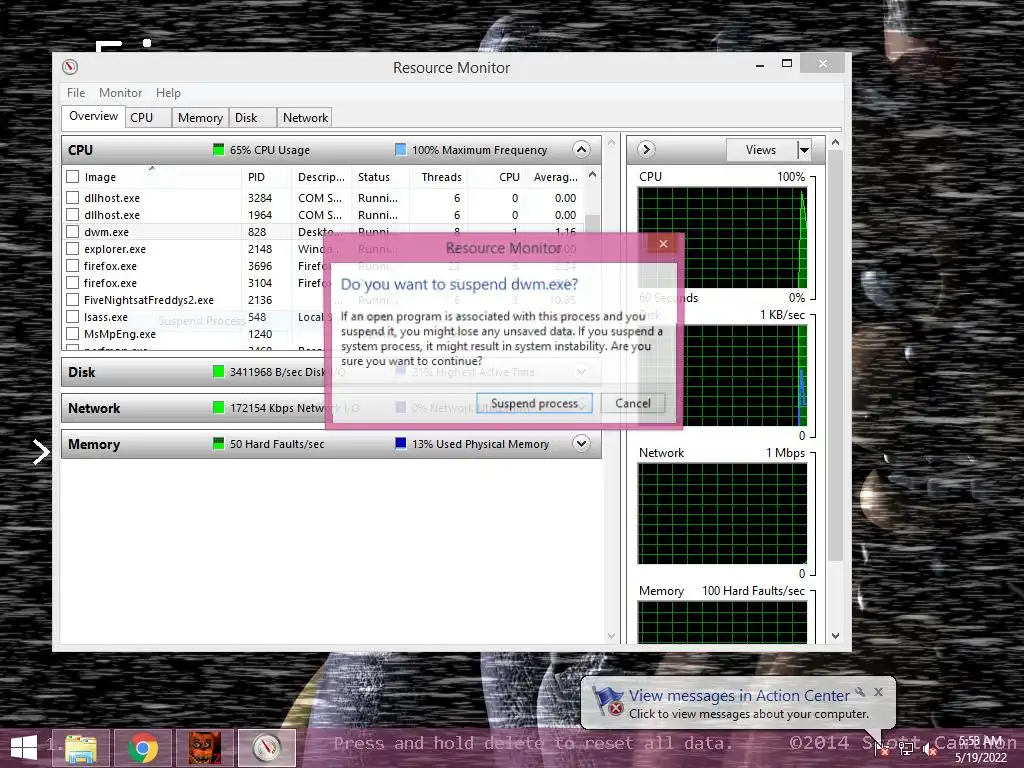Collapse the graphs pane arrow button
Image resolution: width=1024 pixels, height=768 pixels.
point(646,150)
